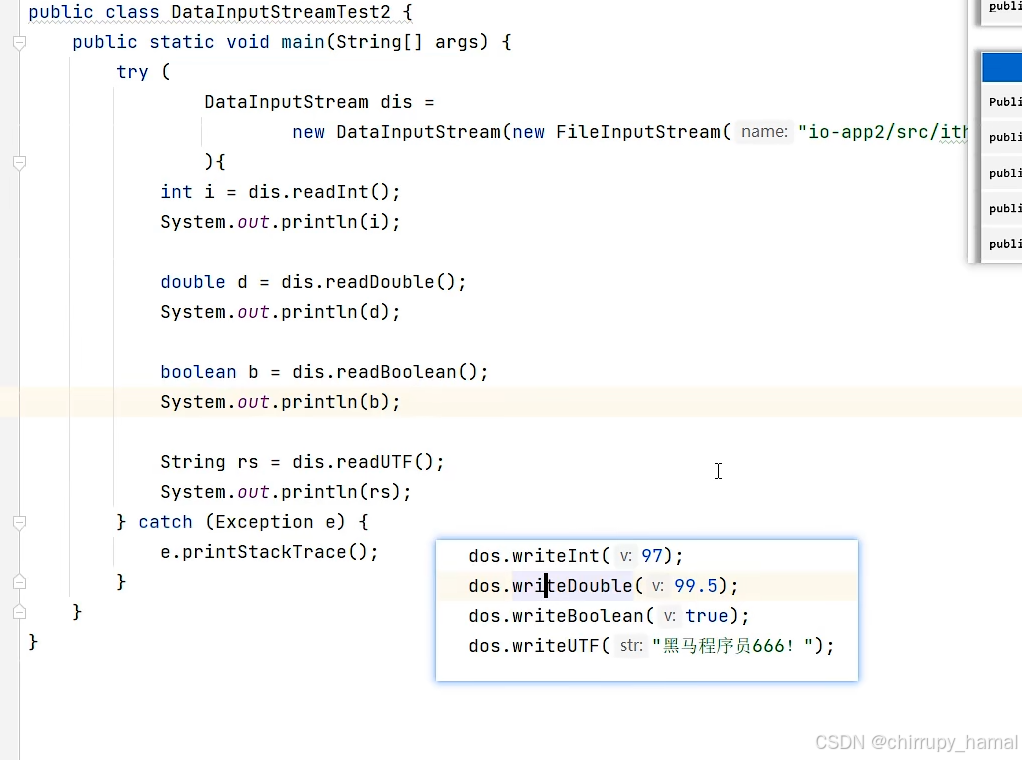Click the System.out.println(rs) line
This screenshot has width=1022, height=760.
click(x=286, y=492)
